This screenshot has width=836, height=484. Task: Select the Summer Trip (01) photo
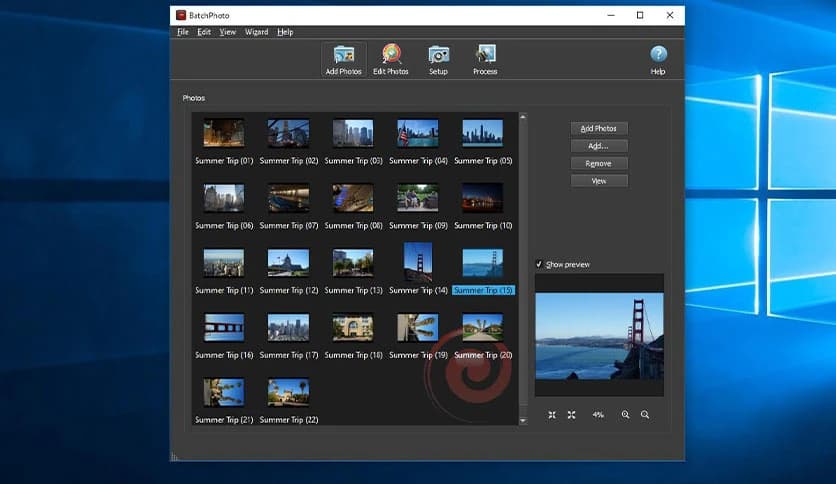pyautogui.click(x=224, y=134)
